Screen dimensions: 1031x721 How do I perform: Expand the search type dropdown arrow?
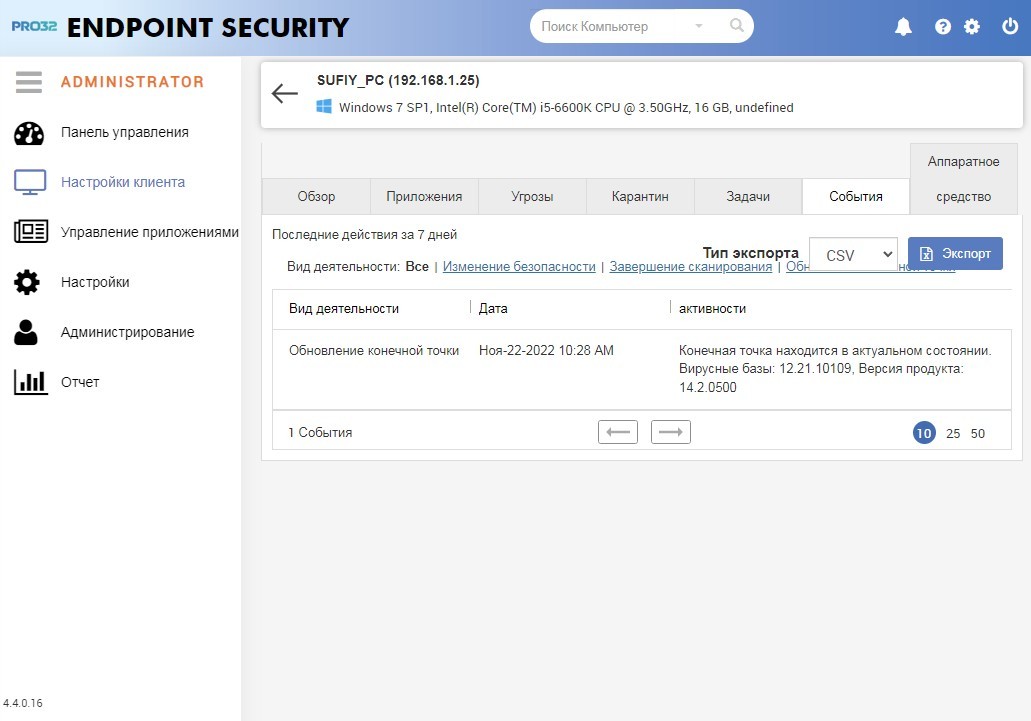click(699, 26)
